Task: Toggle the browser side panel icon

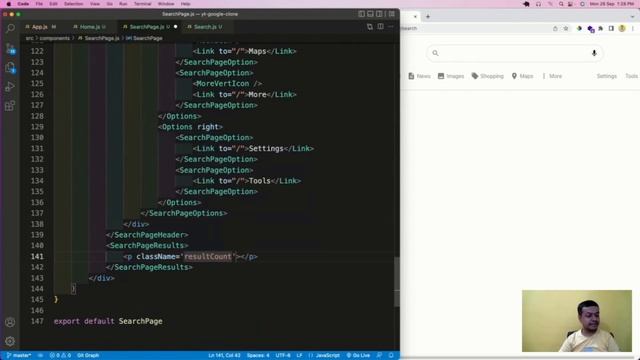Action: 611,29
